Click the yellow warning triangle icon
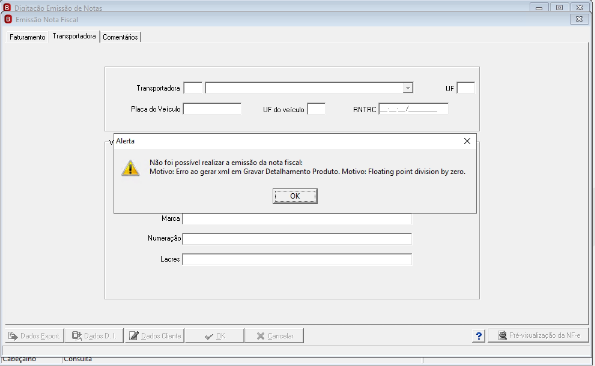Image resolution: width=595 pixels, height=366 pixels. pyautogui.click(x=130, y=168)
